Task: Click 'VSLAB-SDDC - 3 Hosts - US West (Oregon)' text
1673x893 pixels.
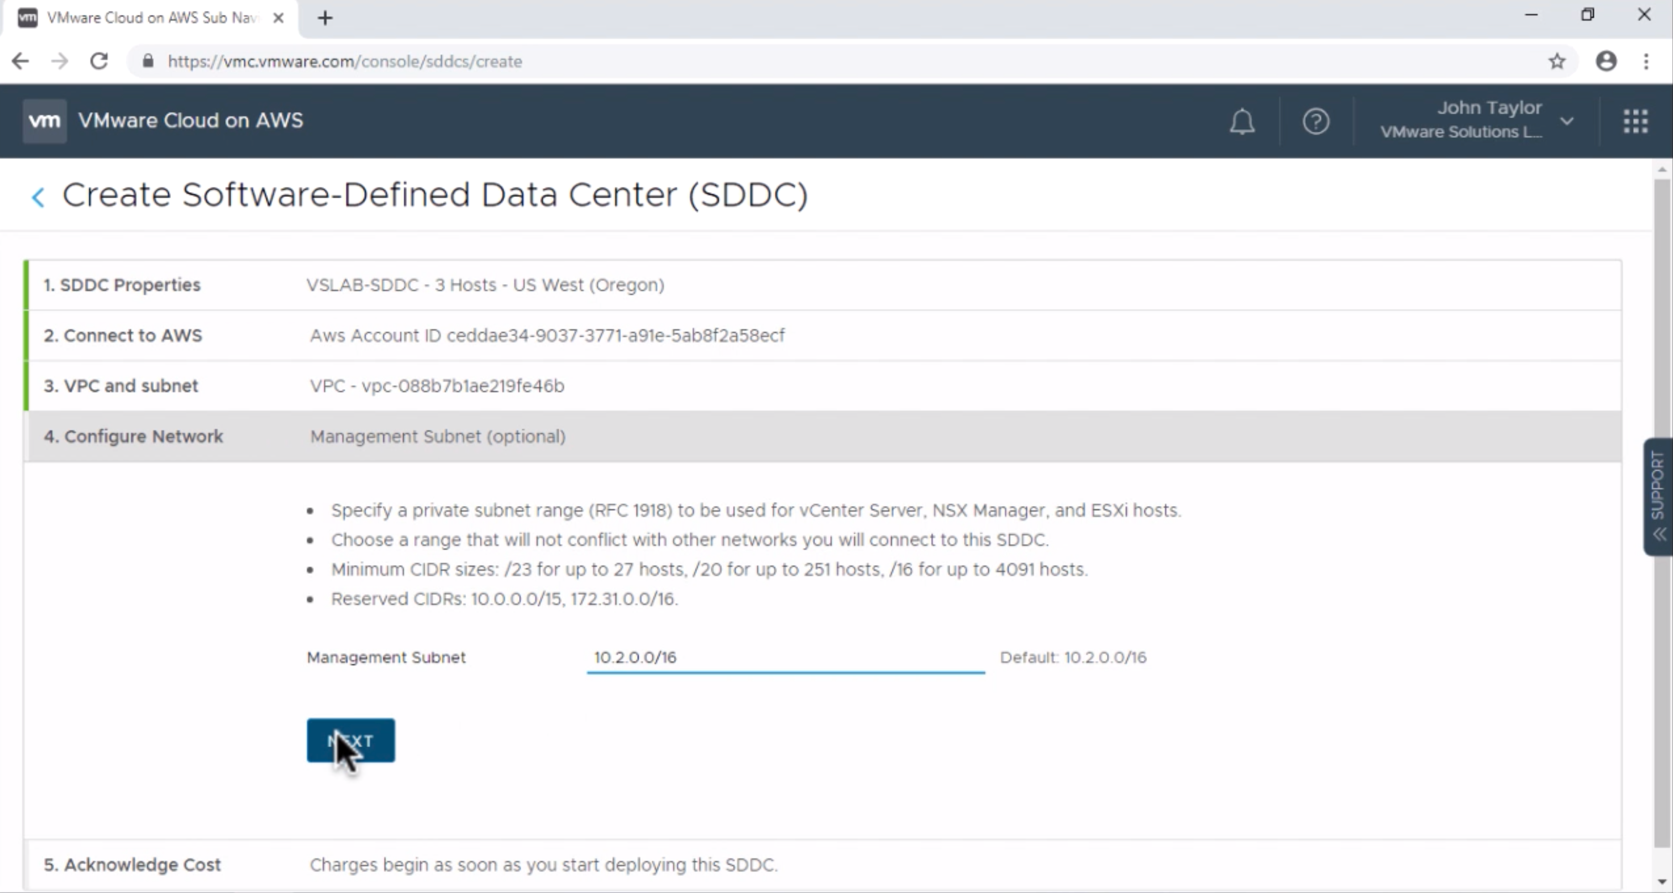Action: tap(485, 285)
